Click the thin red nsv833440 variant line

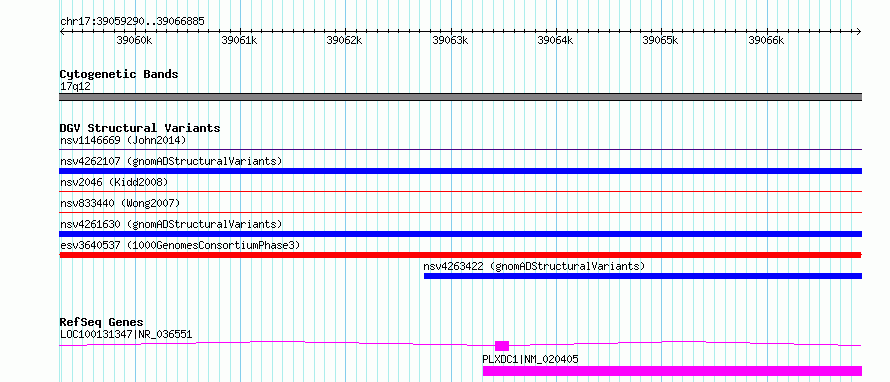(460, 213)
